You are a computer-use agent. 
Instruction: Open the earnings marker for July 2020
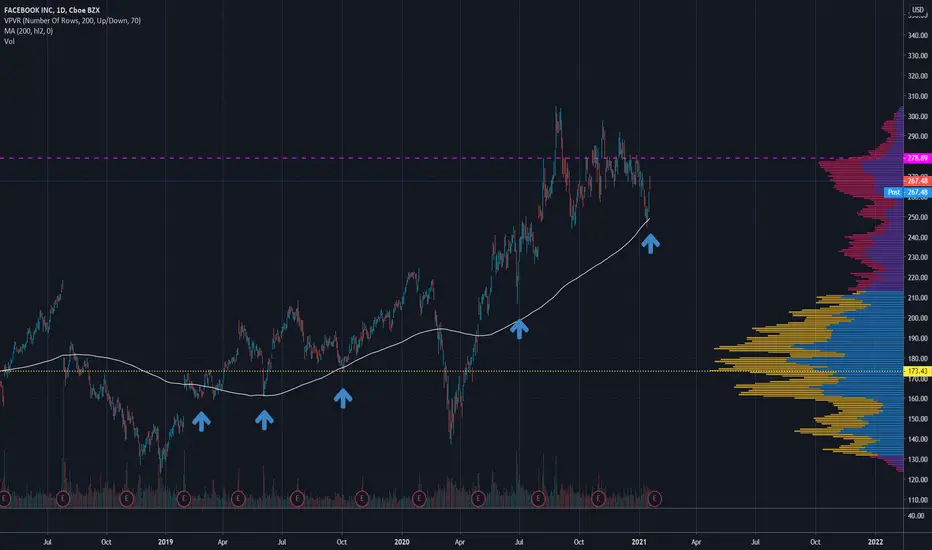(538, 498)
